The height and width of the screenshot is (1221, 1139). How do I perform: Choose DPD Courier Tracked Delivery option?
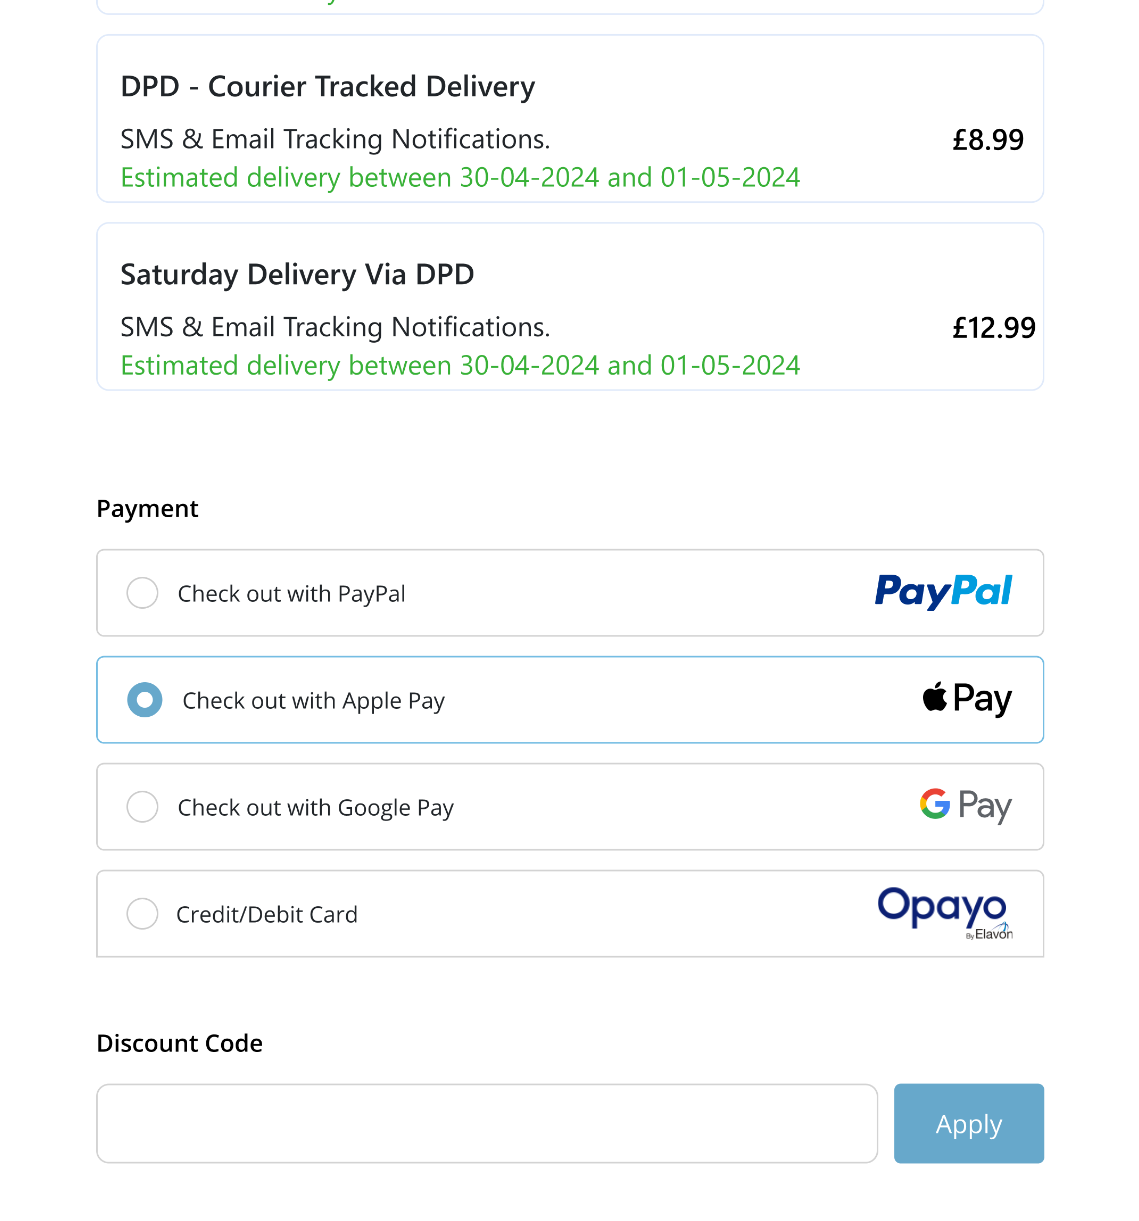click(328, 87)
